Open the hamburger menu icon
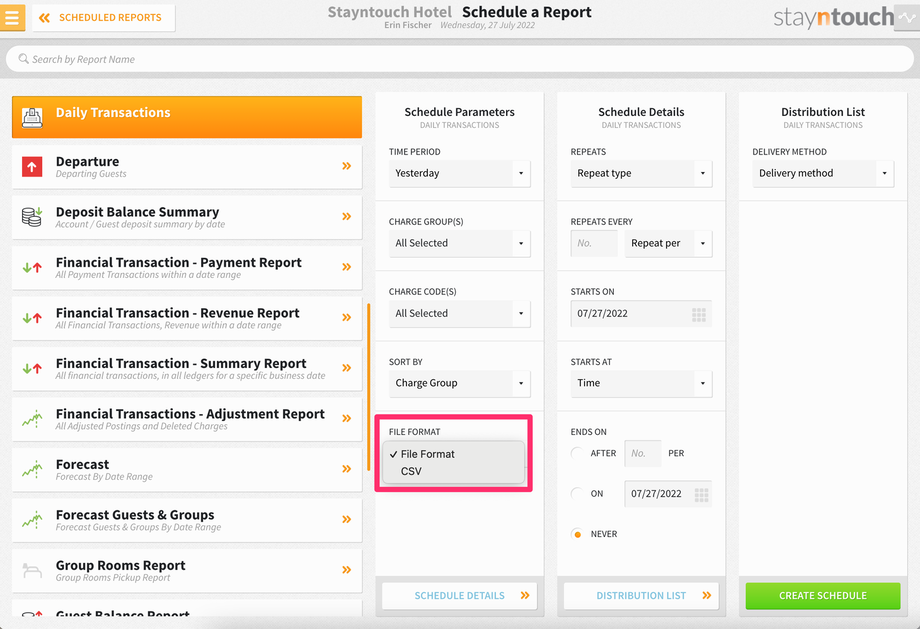Image resolution: width=920 pixels, height=629 pixels. (12, 17)
